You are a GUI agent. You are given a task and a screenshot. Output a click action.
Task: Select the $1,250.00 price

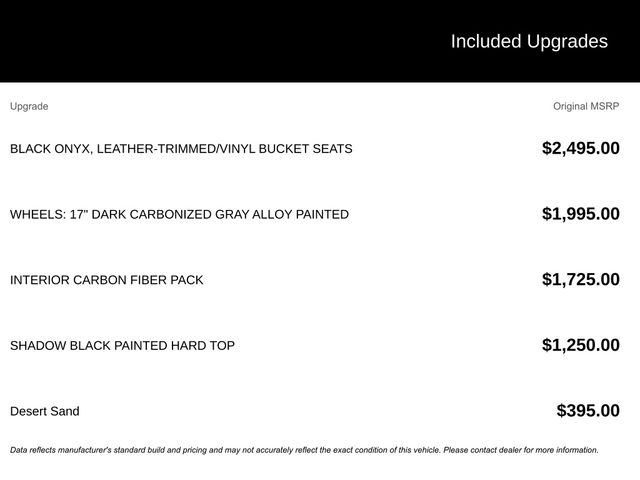(580, 346)
